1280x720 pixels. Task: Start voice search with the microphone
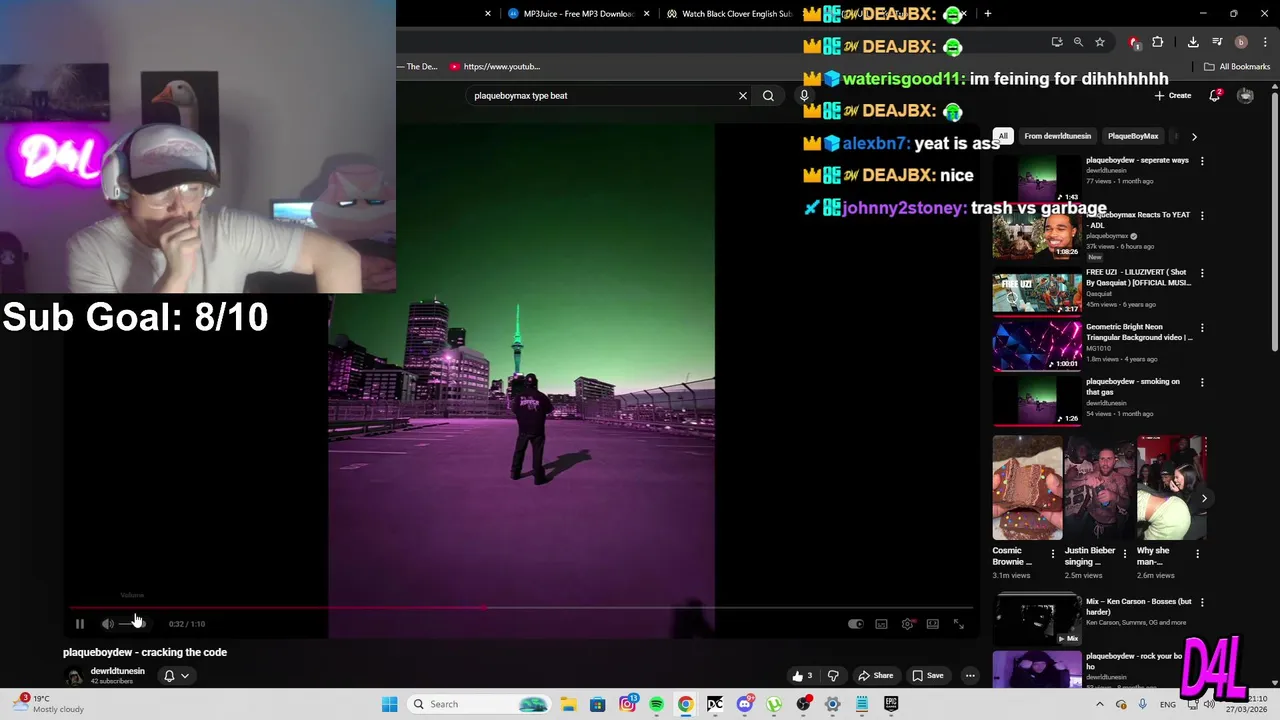(x=803, y=96)
